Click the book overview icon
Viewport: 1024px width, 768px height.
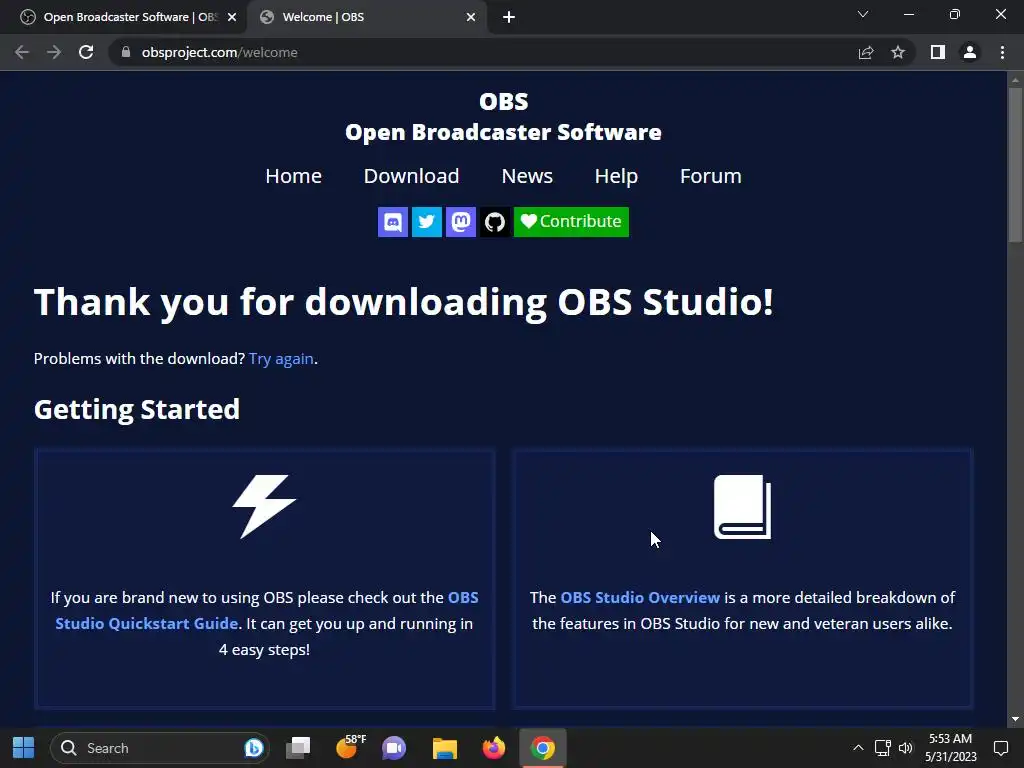click(743, 507)
